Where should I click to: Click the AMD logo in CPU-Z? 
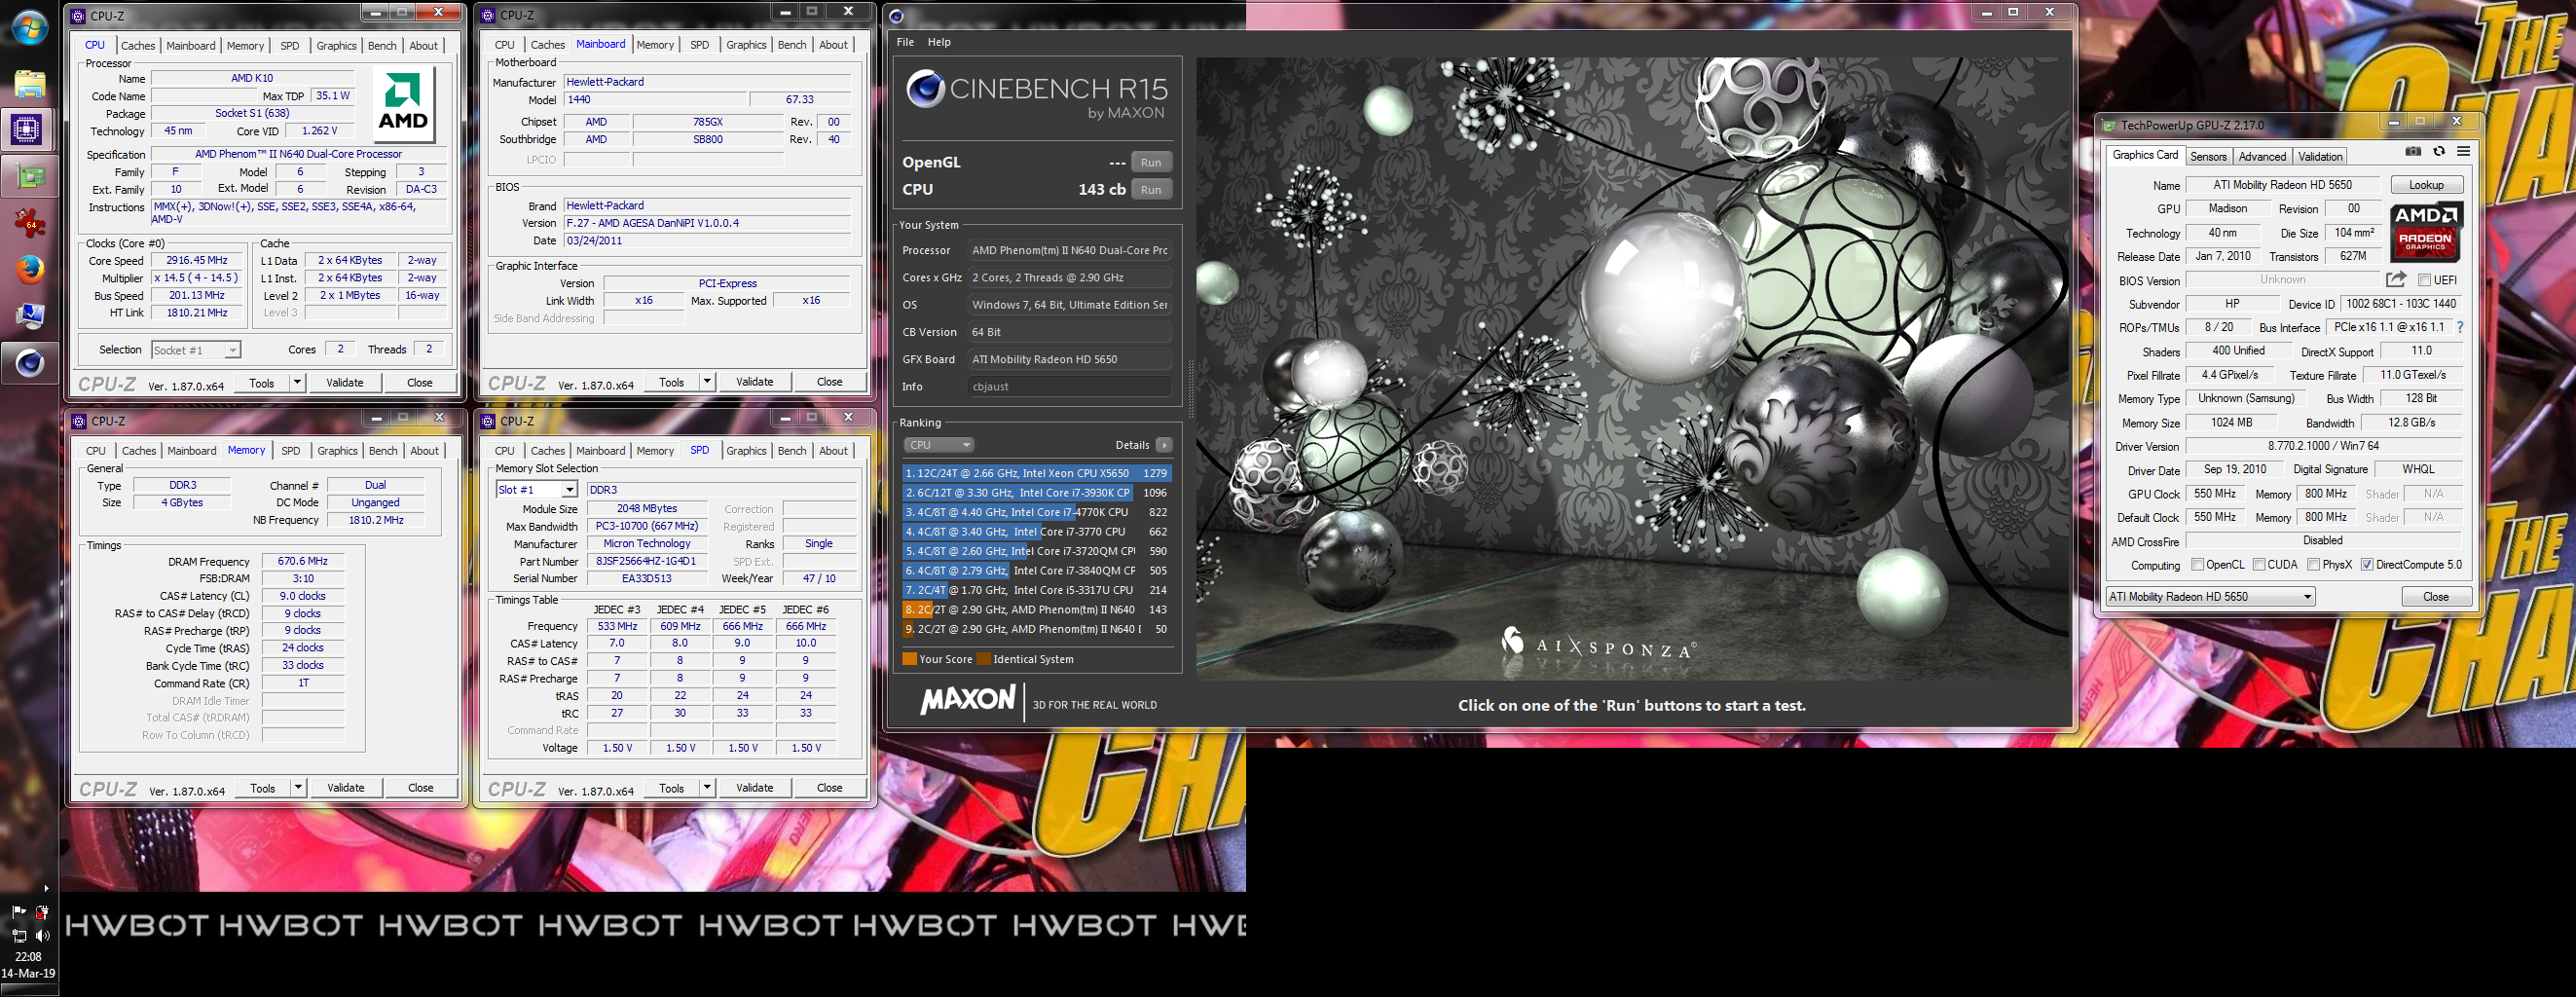(x=404, y=104)
